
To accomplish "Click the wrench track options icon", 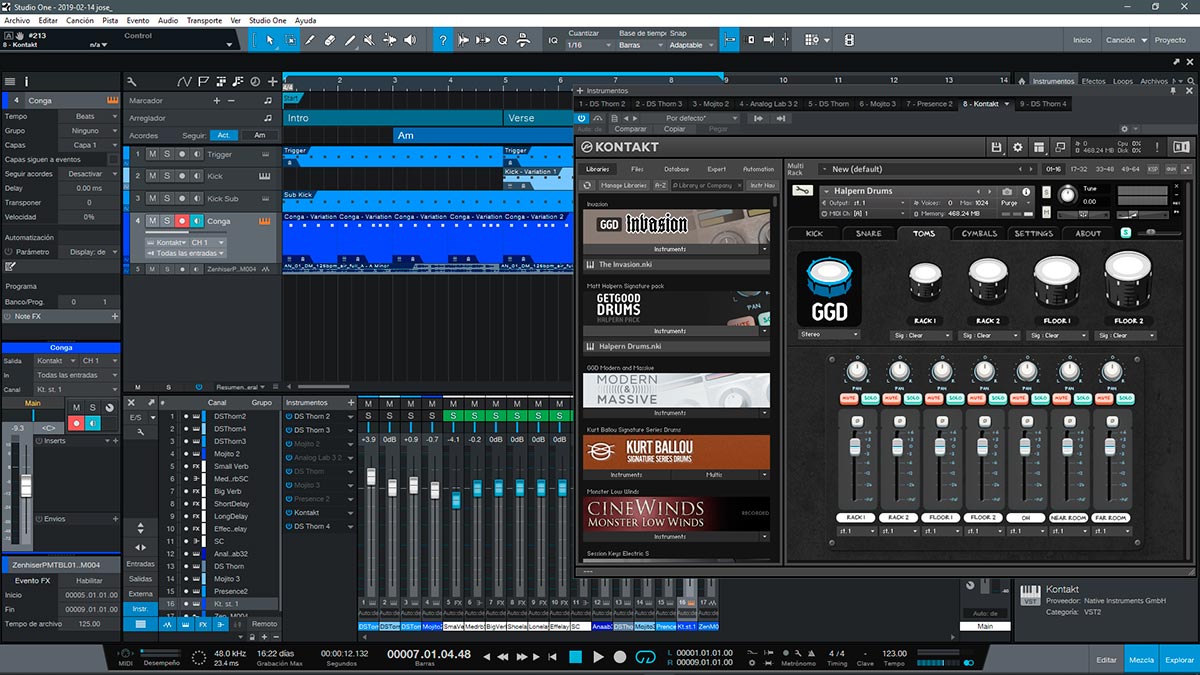I will 133,81.
